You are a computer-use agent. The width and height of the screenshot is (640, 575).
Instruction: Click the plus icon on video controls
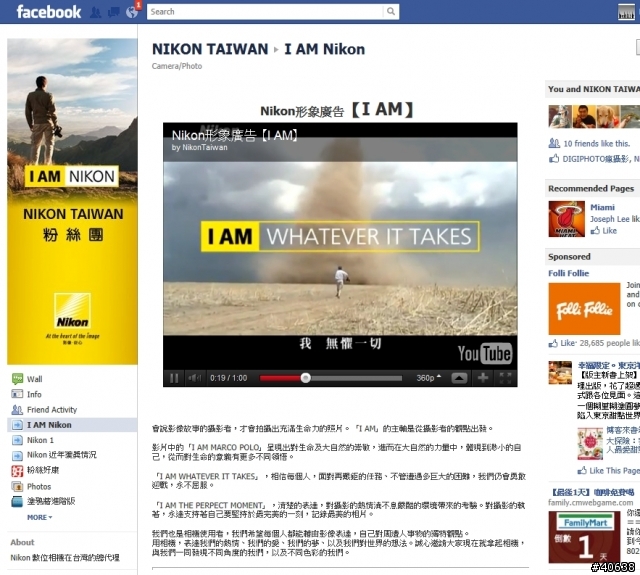click(483, 378)
